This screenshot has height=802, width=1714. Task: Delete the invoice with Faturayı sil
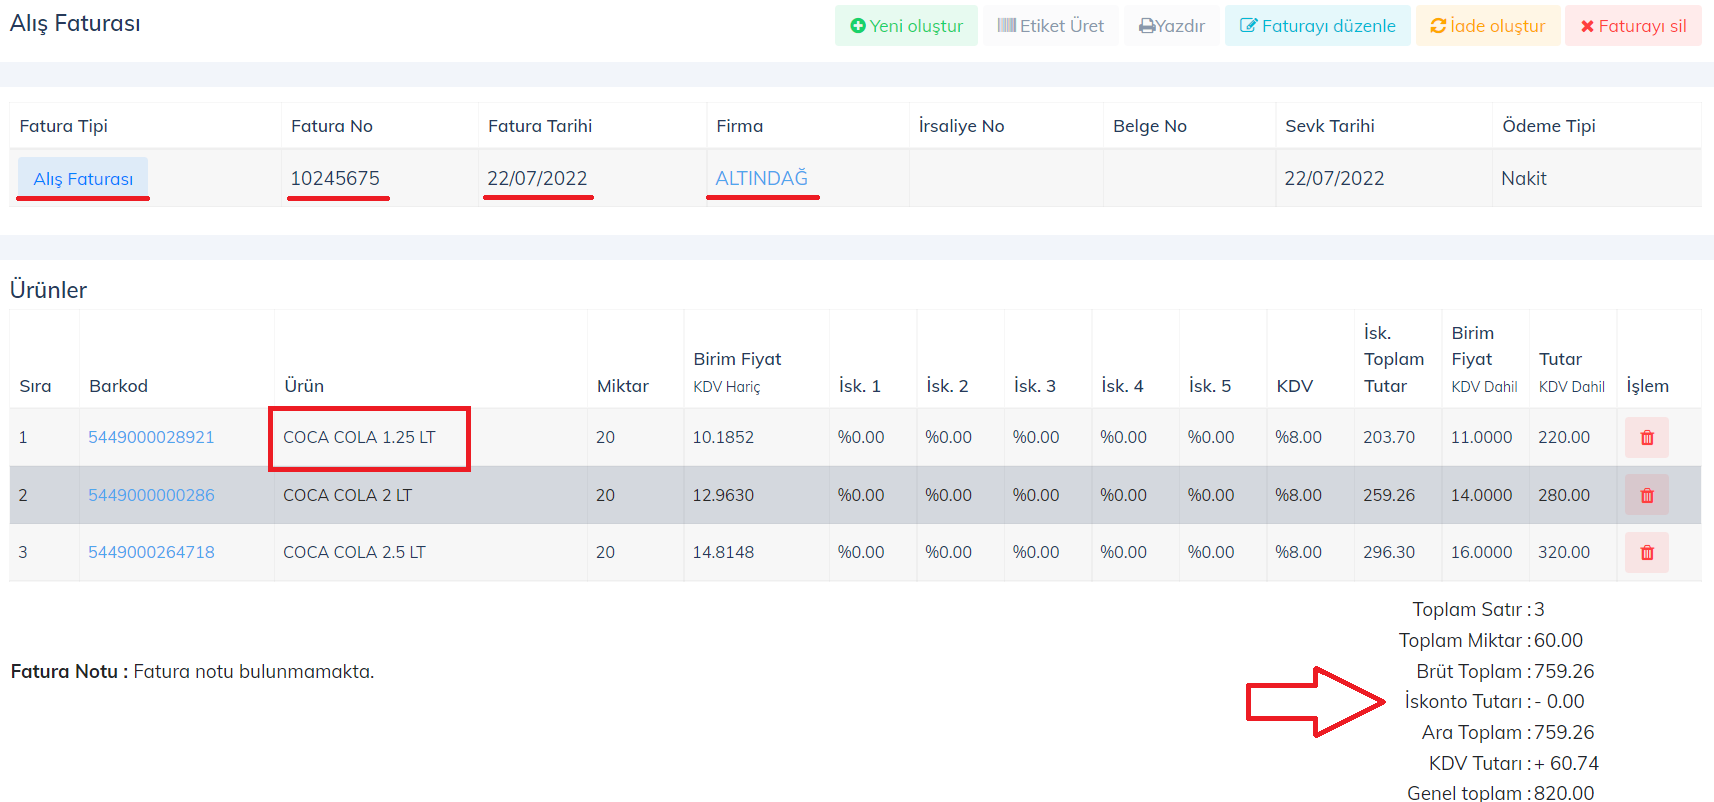1633,26
